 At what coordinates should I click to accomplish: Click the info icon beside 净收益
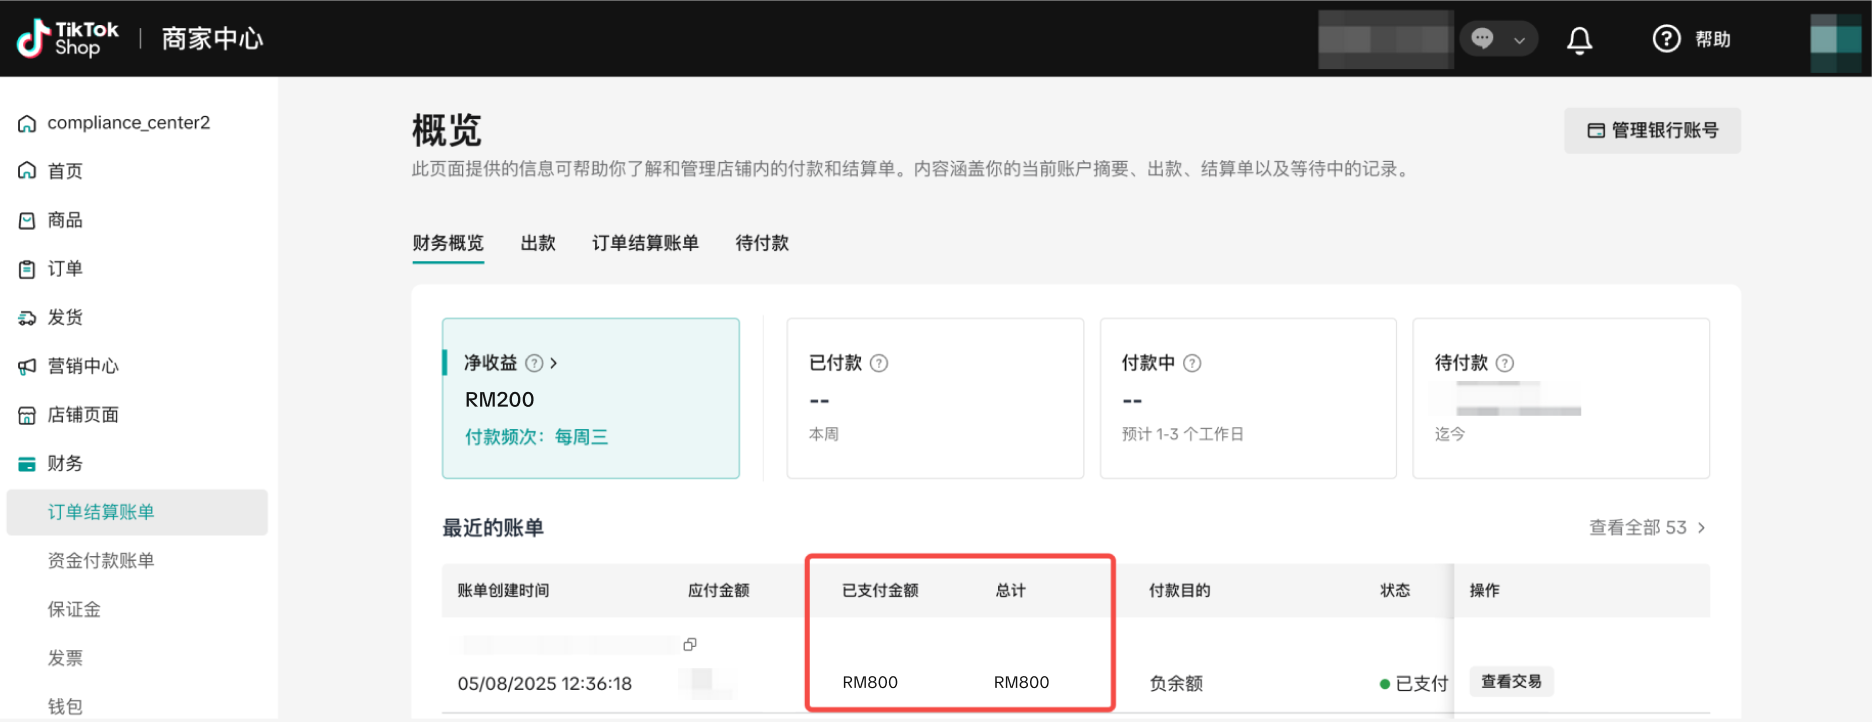[x=534, y=363]
